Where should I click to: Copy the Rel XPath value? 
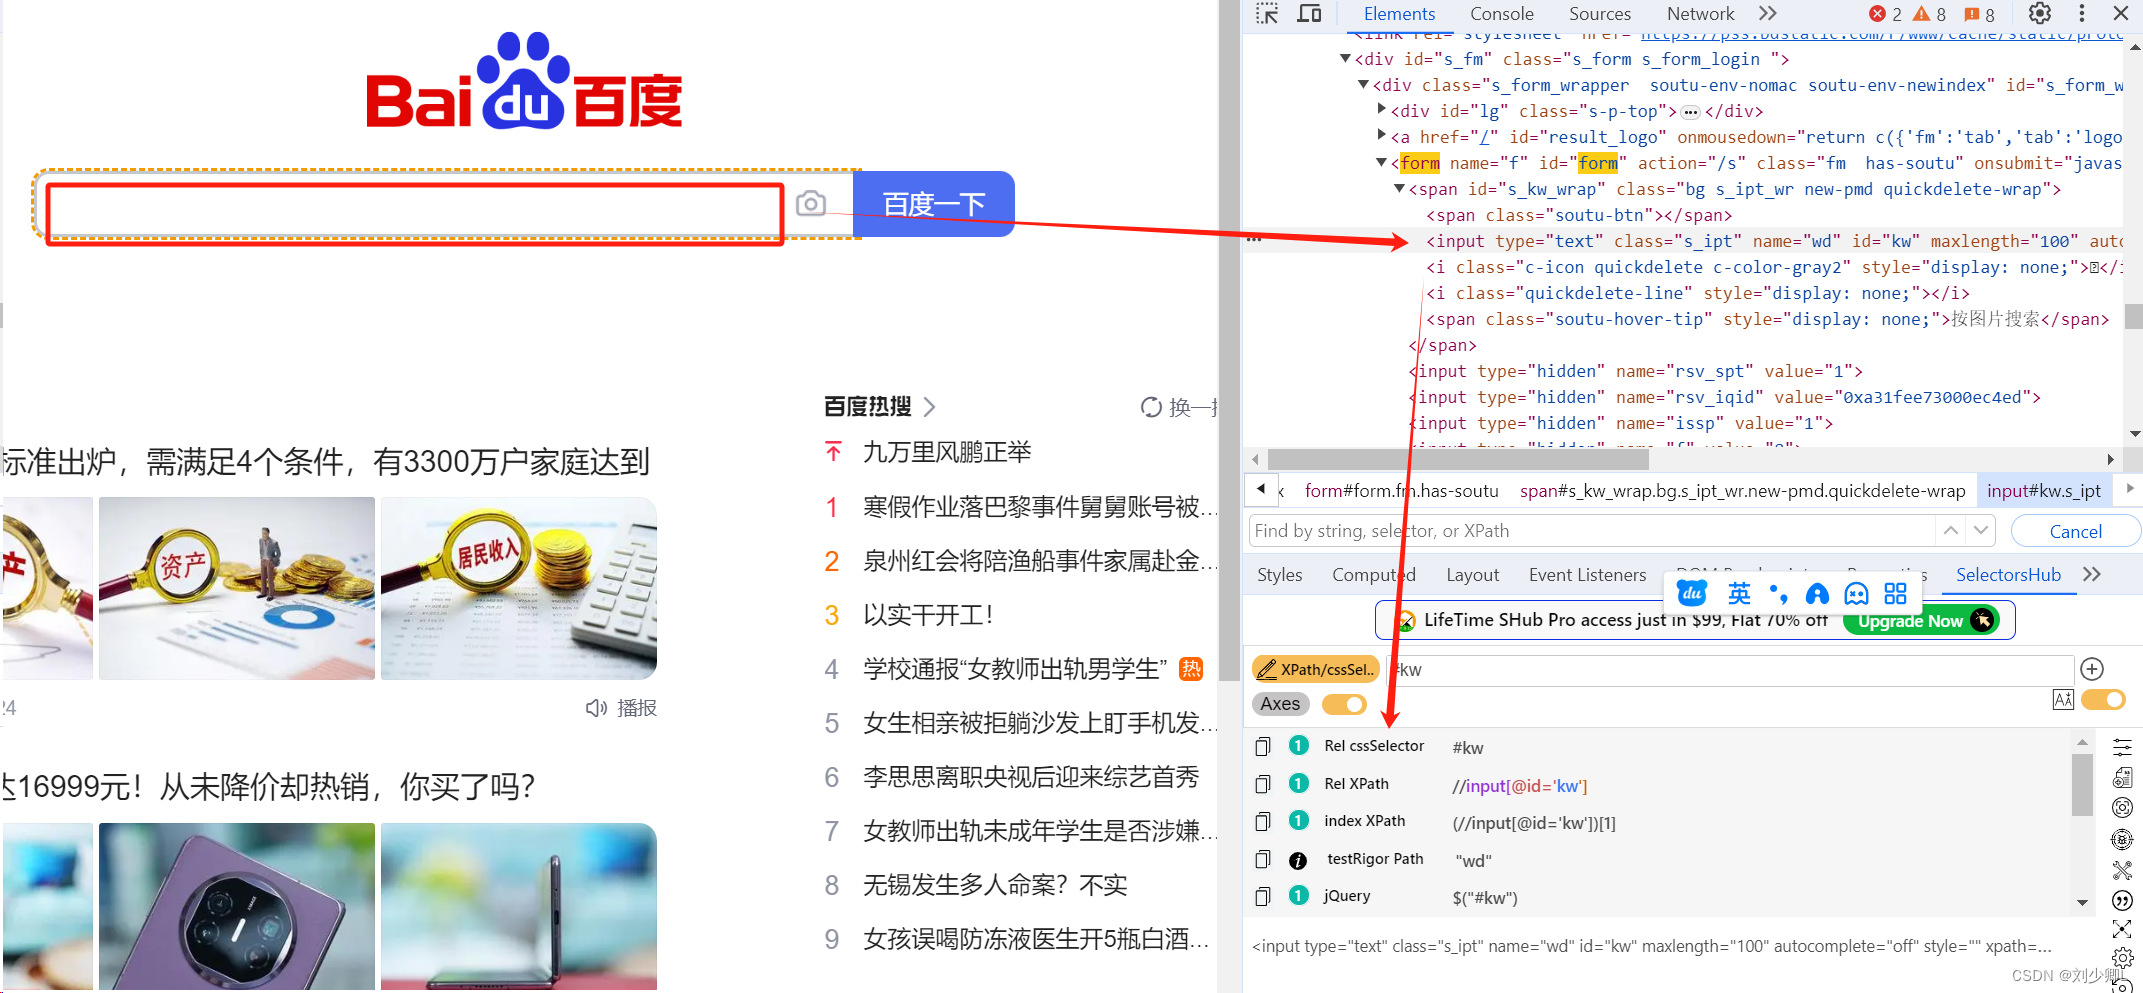pyautogui.click(x=1263, y=784)
